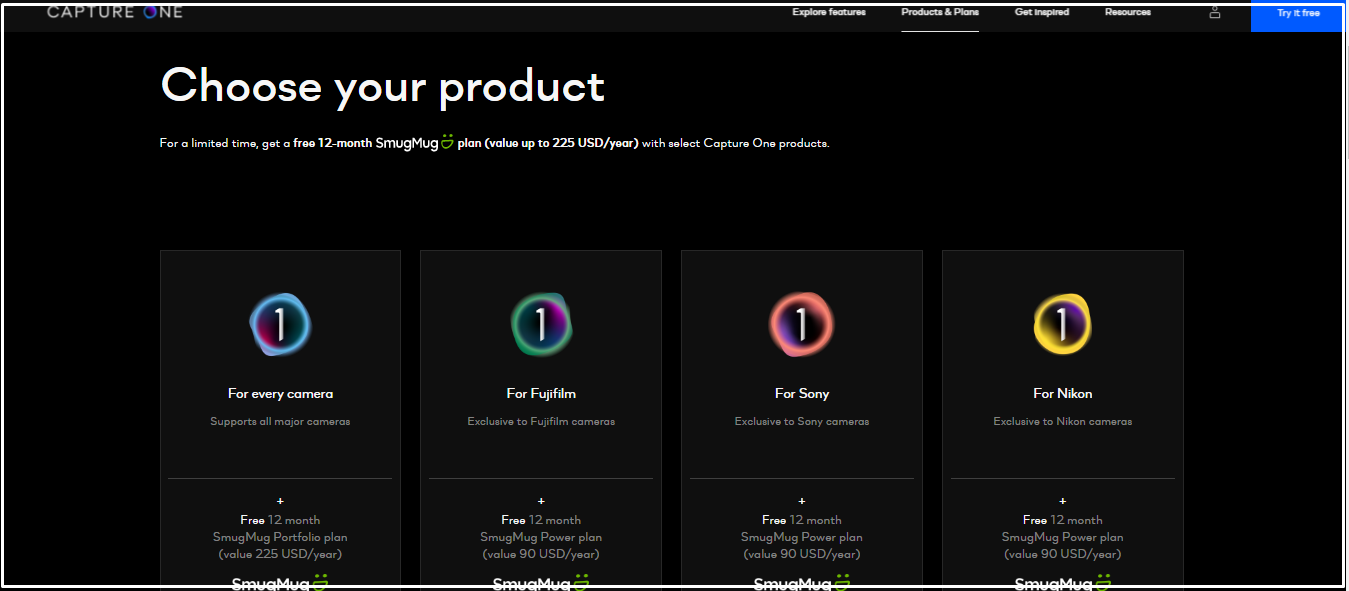Image resolution: width=1349 pixels, height=591 pixels.
Task: Open the Explore features menu
Action: pos(829,13)
